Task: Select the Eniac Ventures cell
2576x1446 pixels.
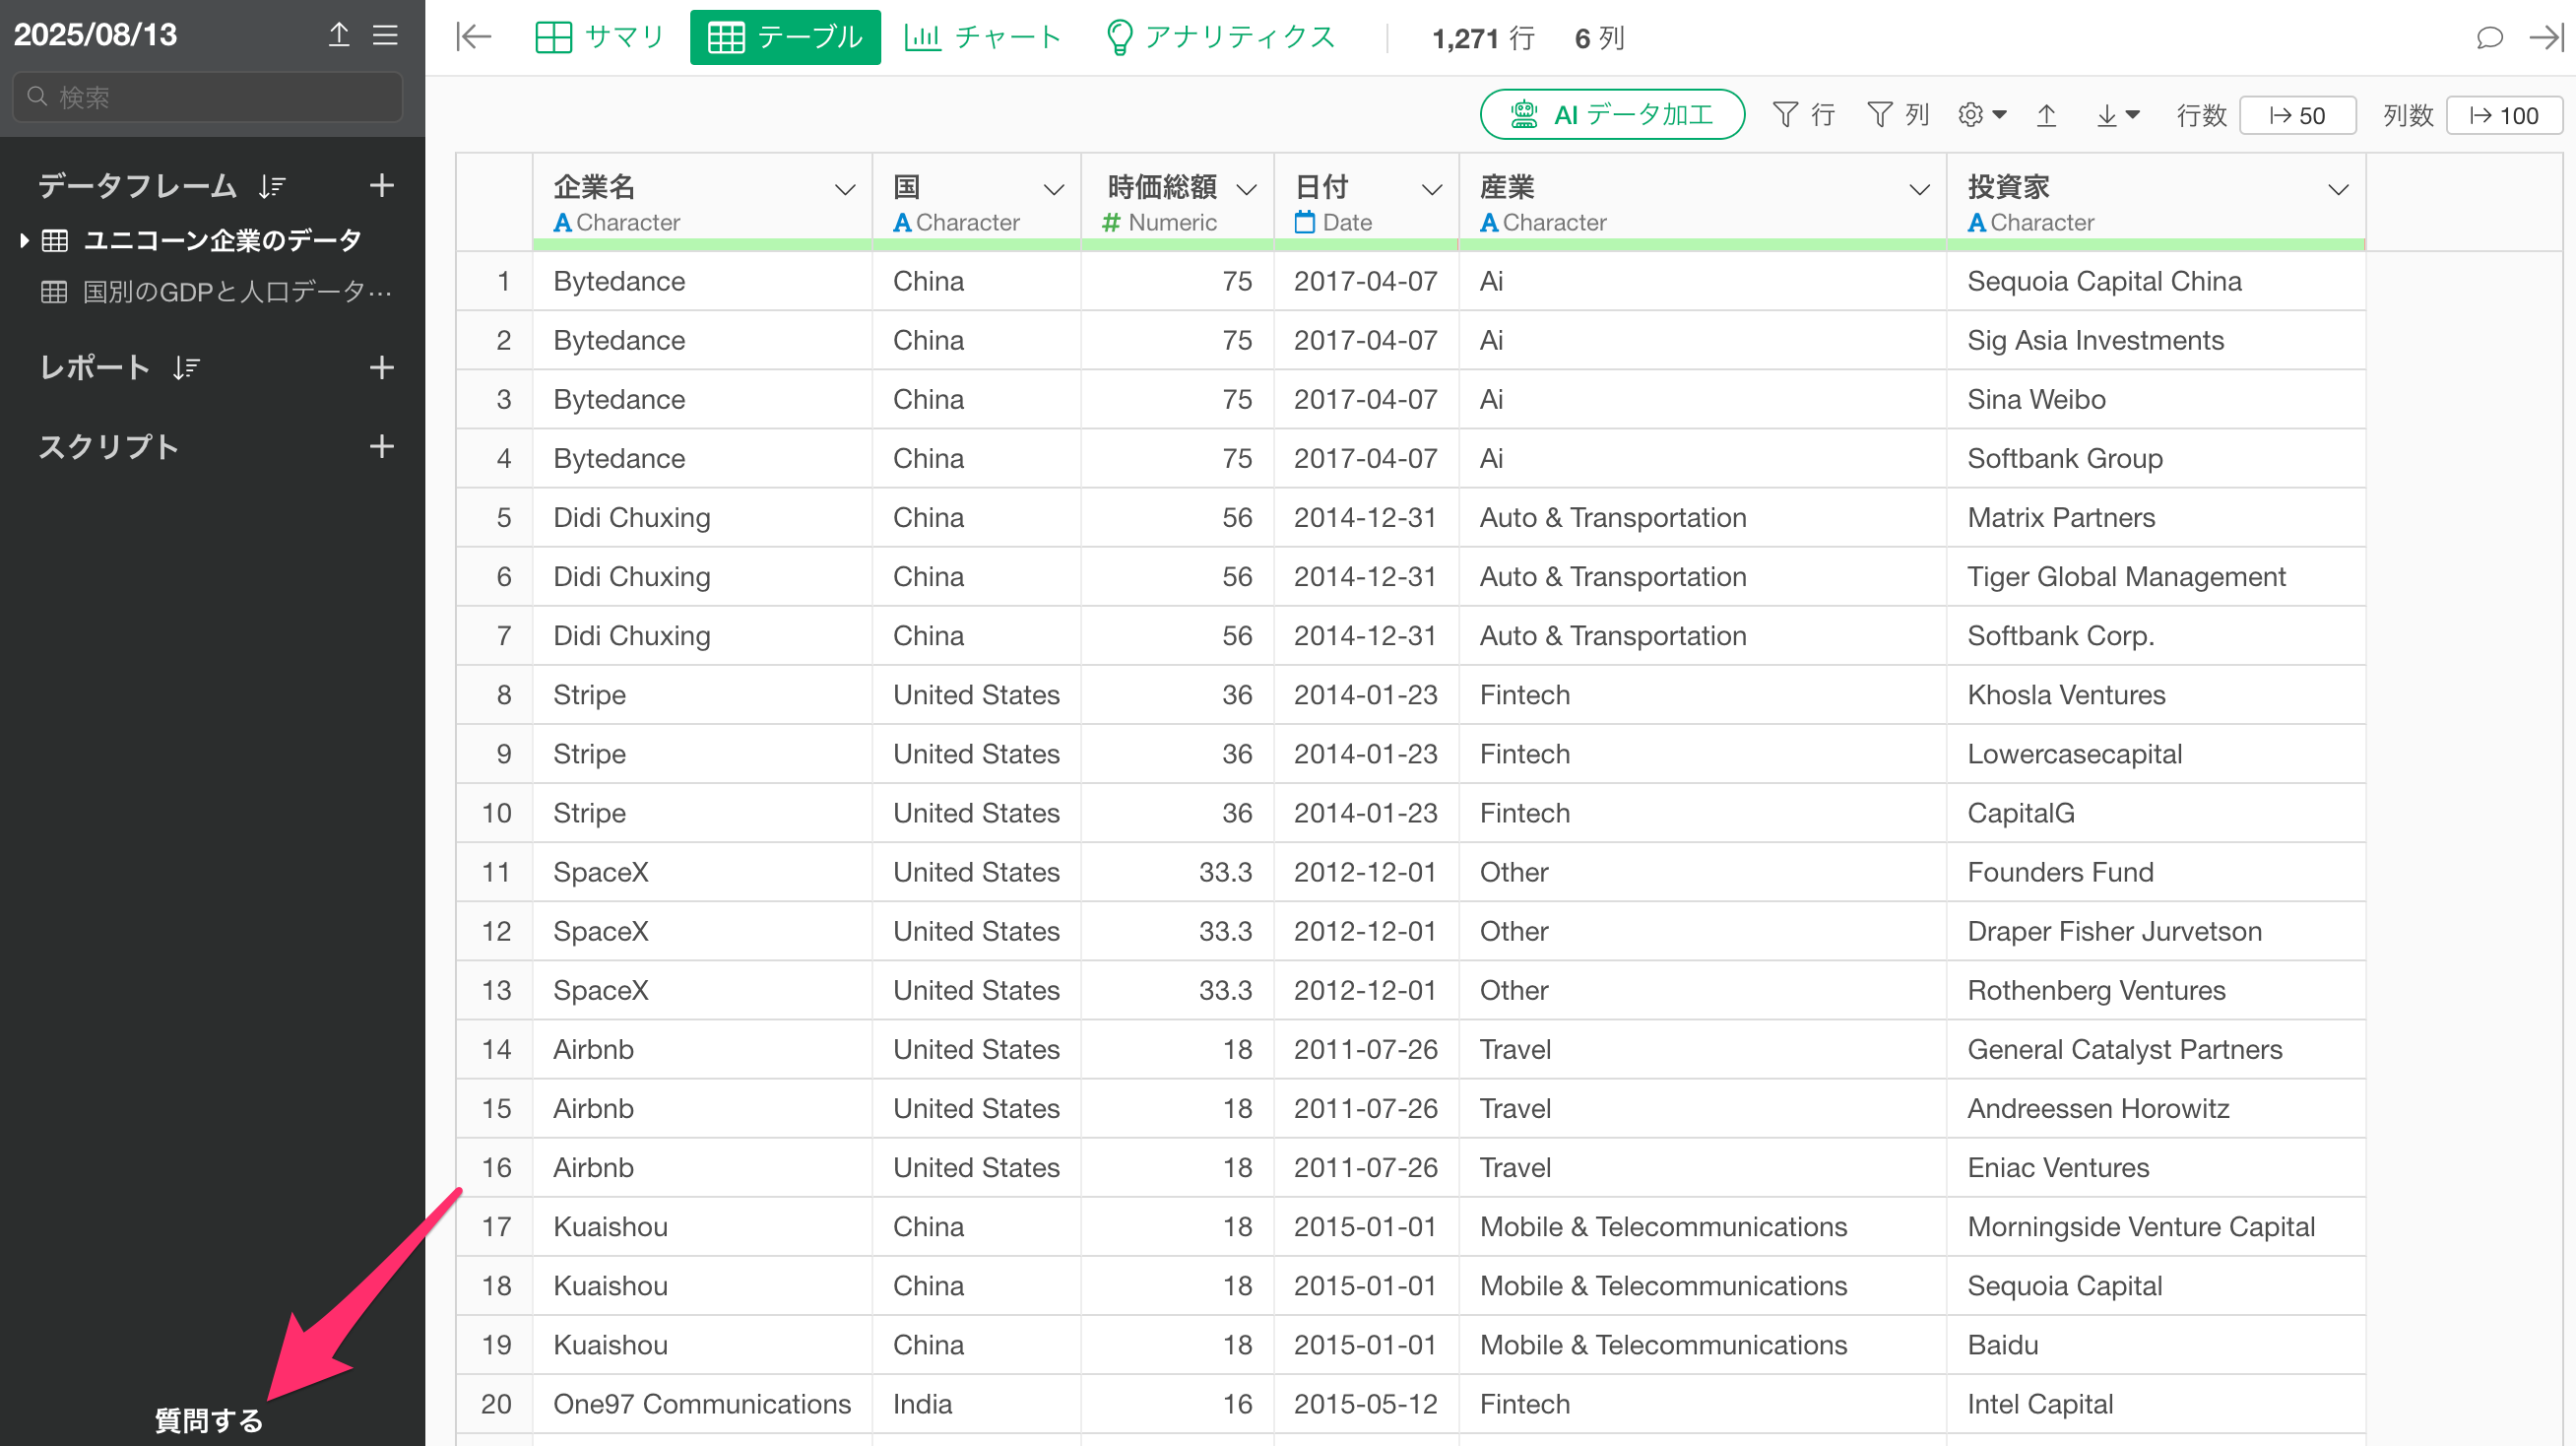Action: tap(2156, 1167)
